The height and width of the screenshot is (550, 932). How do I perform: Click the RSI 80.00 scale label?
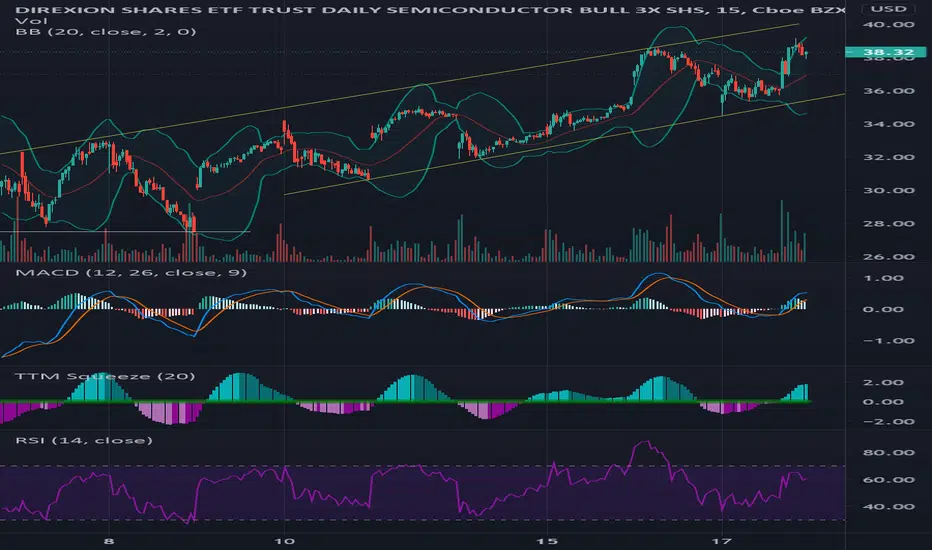coord(889,452)
